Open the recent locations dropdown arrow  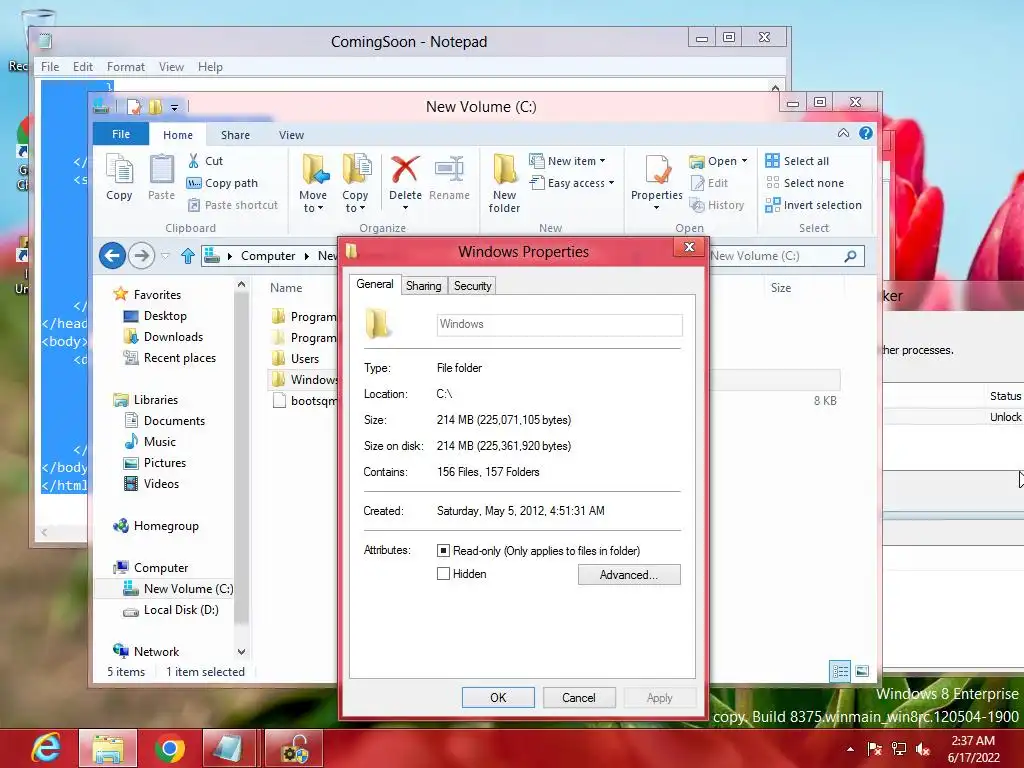166,256
